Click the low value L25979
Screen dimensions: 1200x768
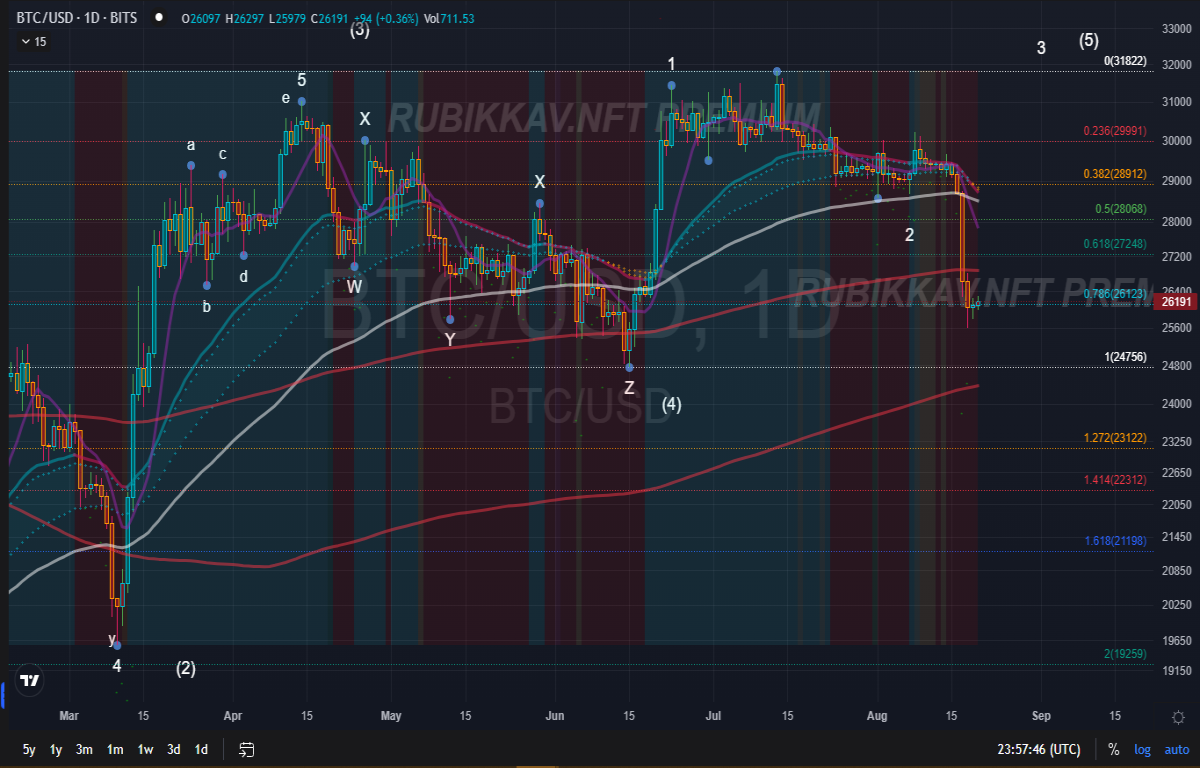(x=285, y=18)
